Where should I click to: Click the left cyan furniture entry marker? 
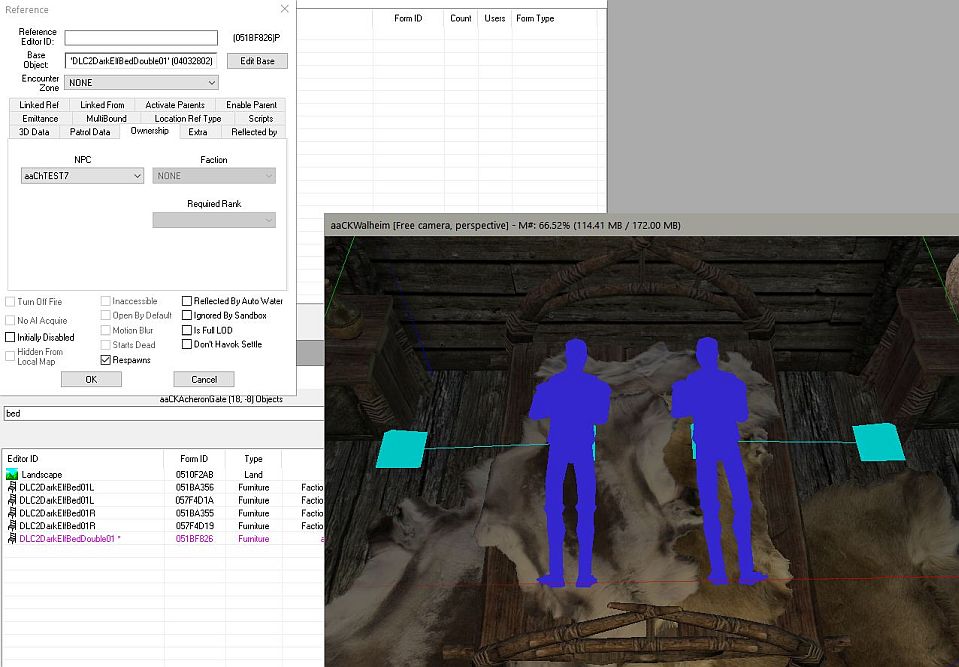(x=402, y=448)
